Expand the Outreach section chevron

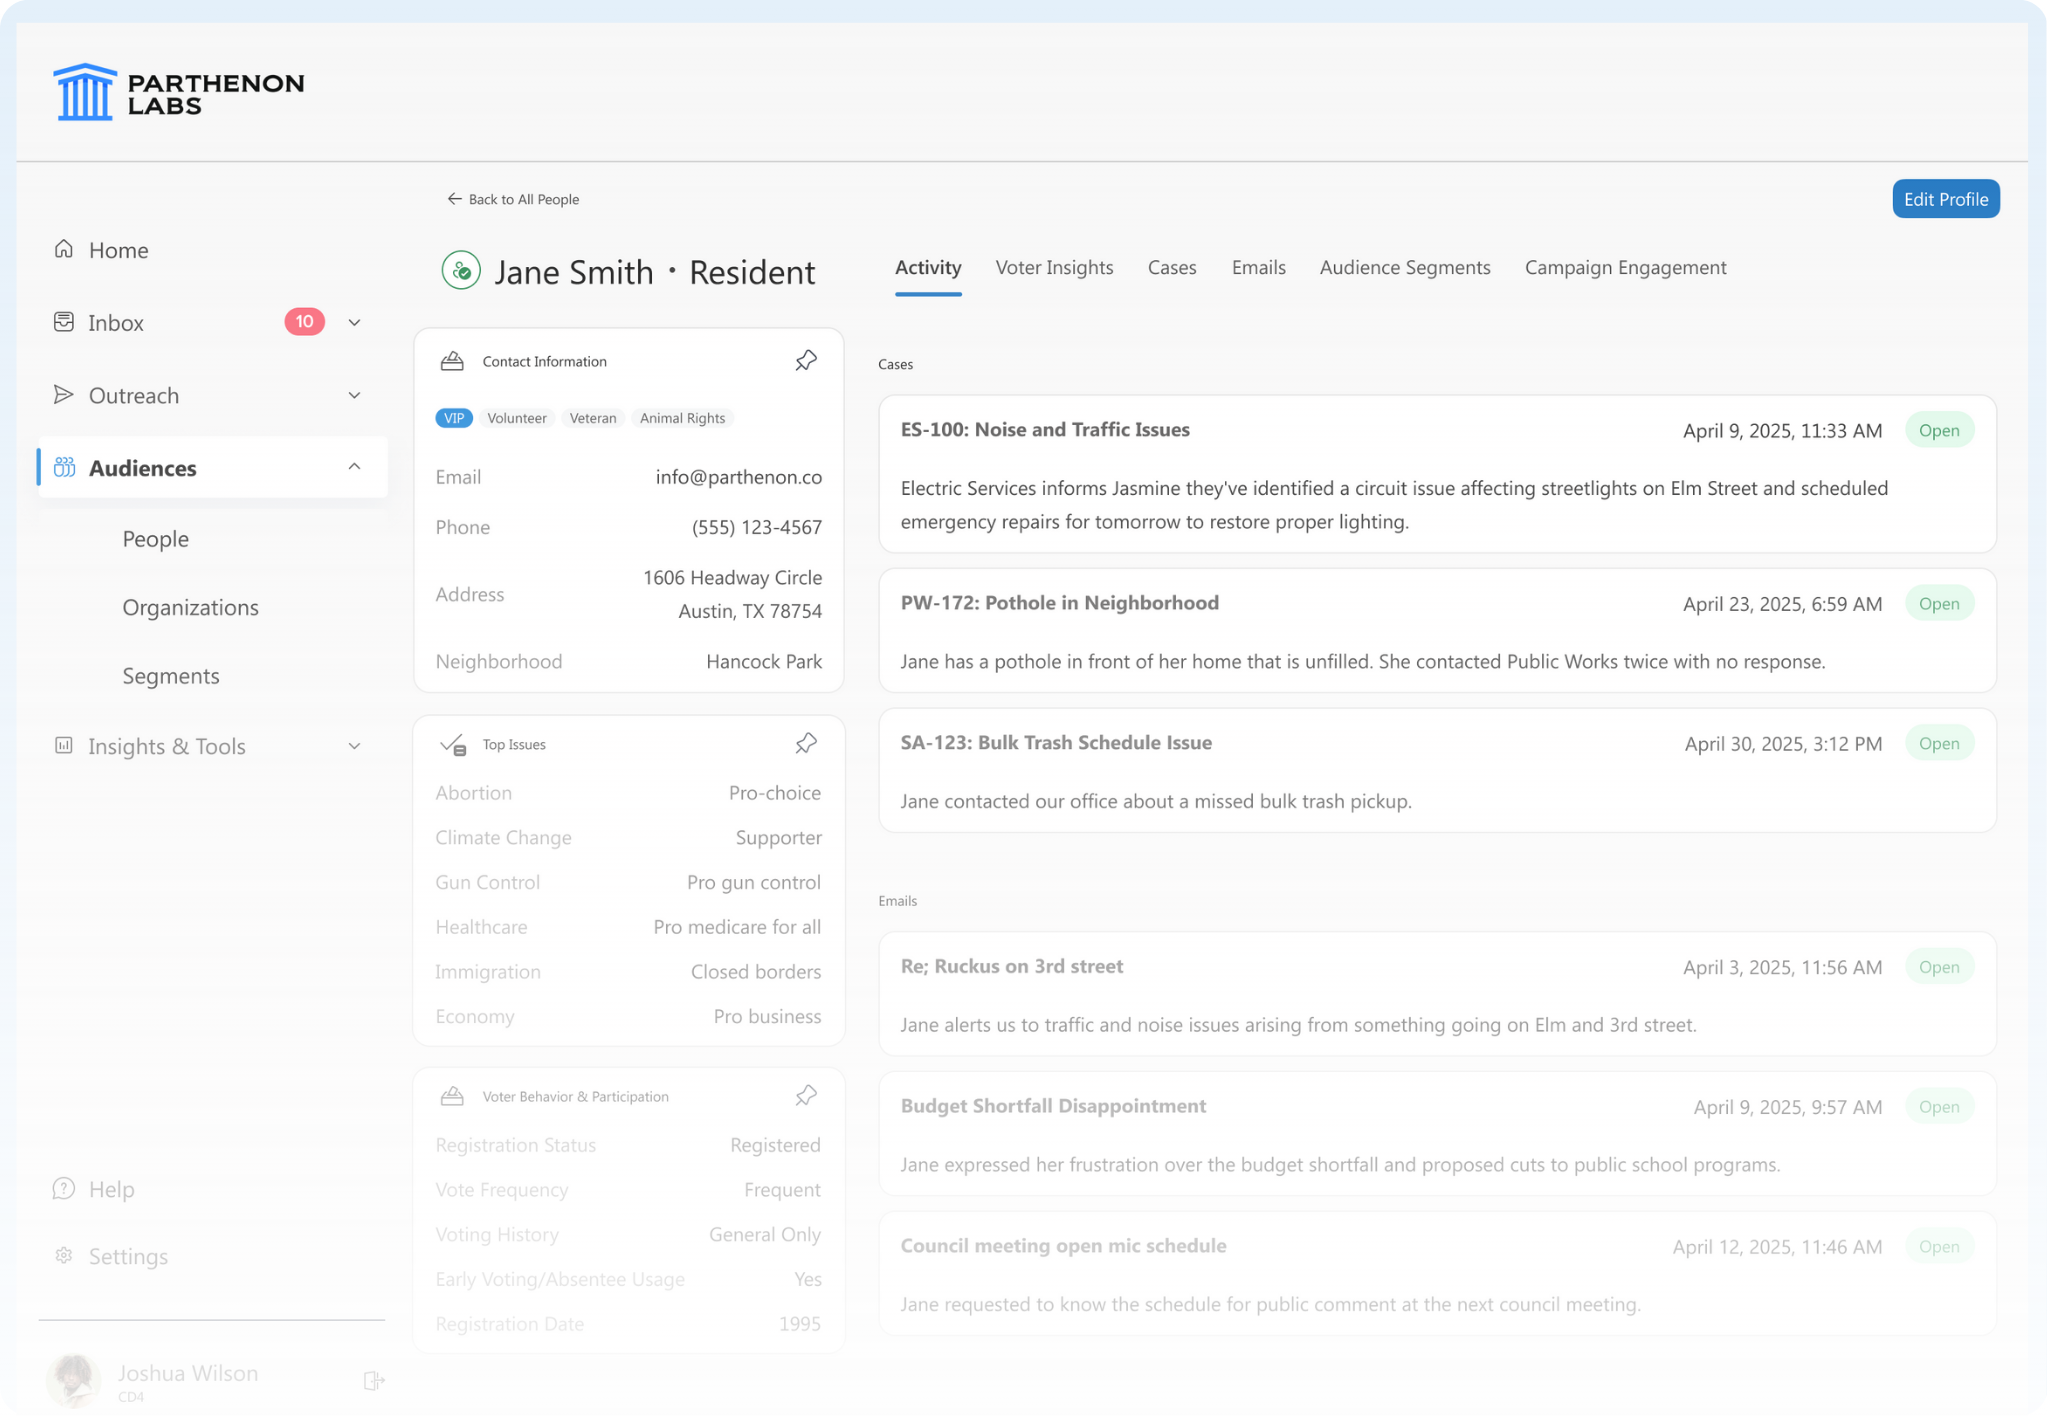coord(354,396)
